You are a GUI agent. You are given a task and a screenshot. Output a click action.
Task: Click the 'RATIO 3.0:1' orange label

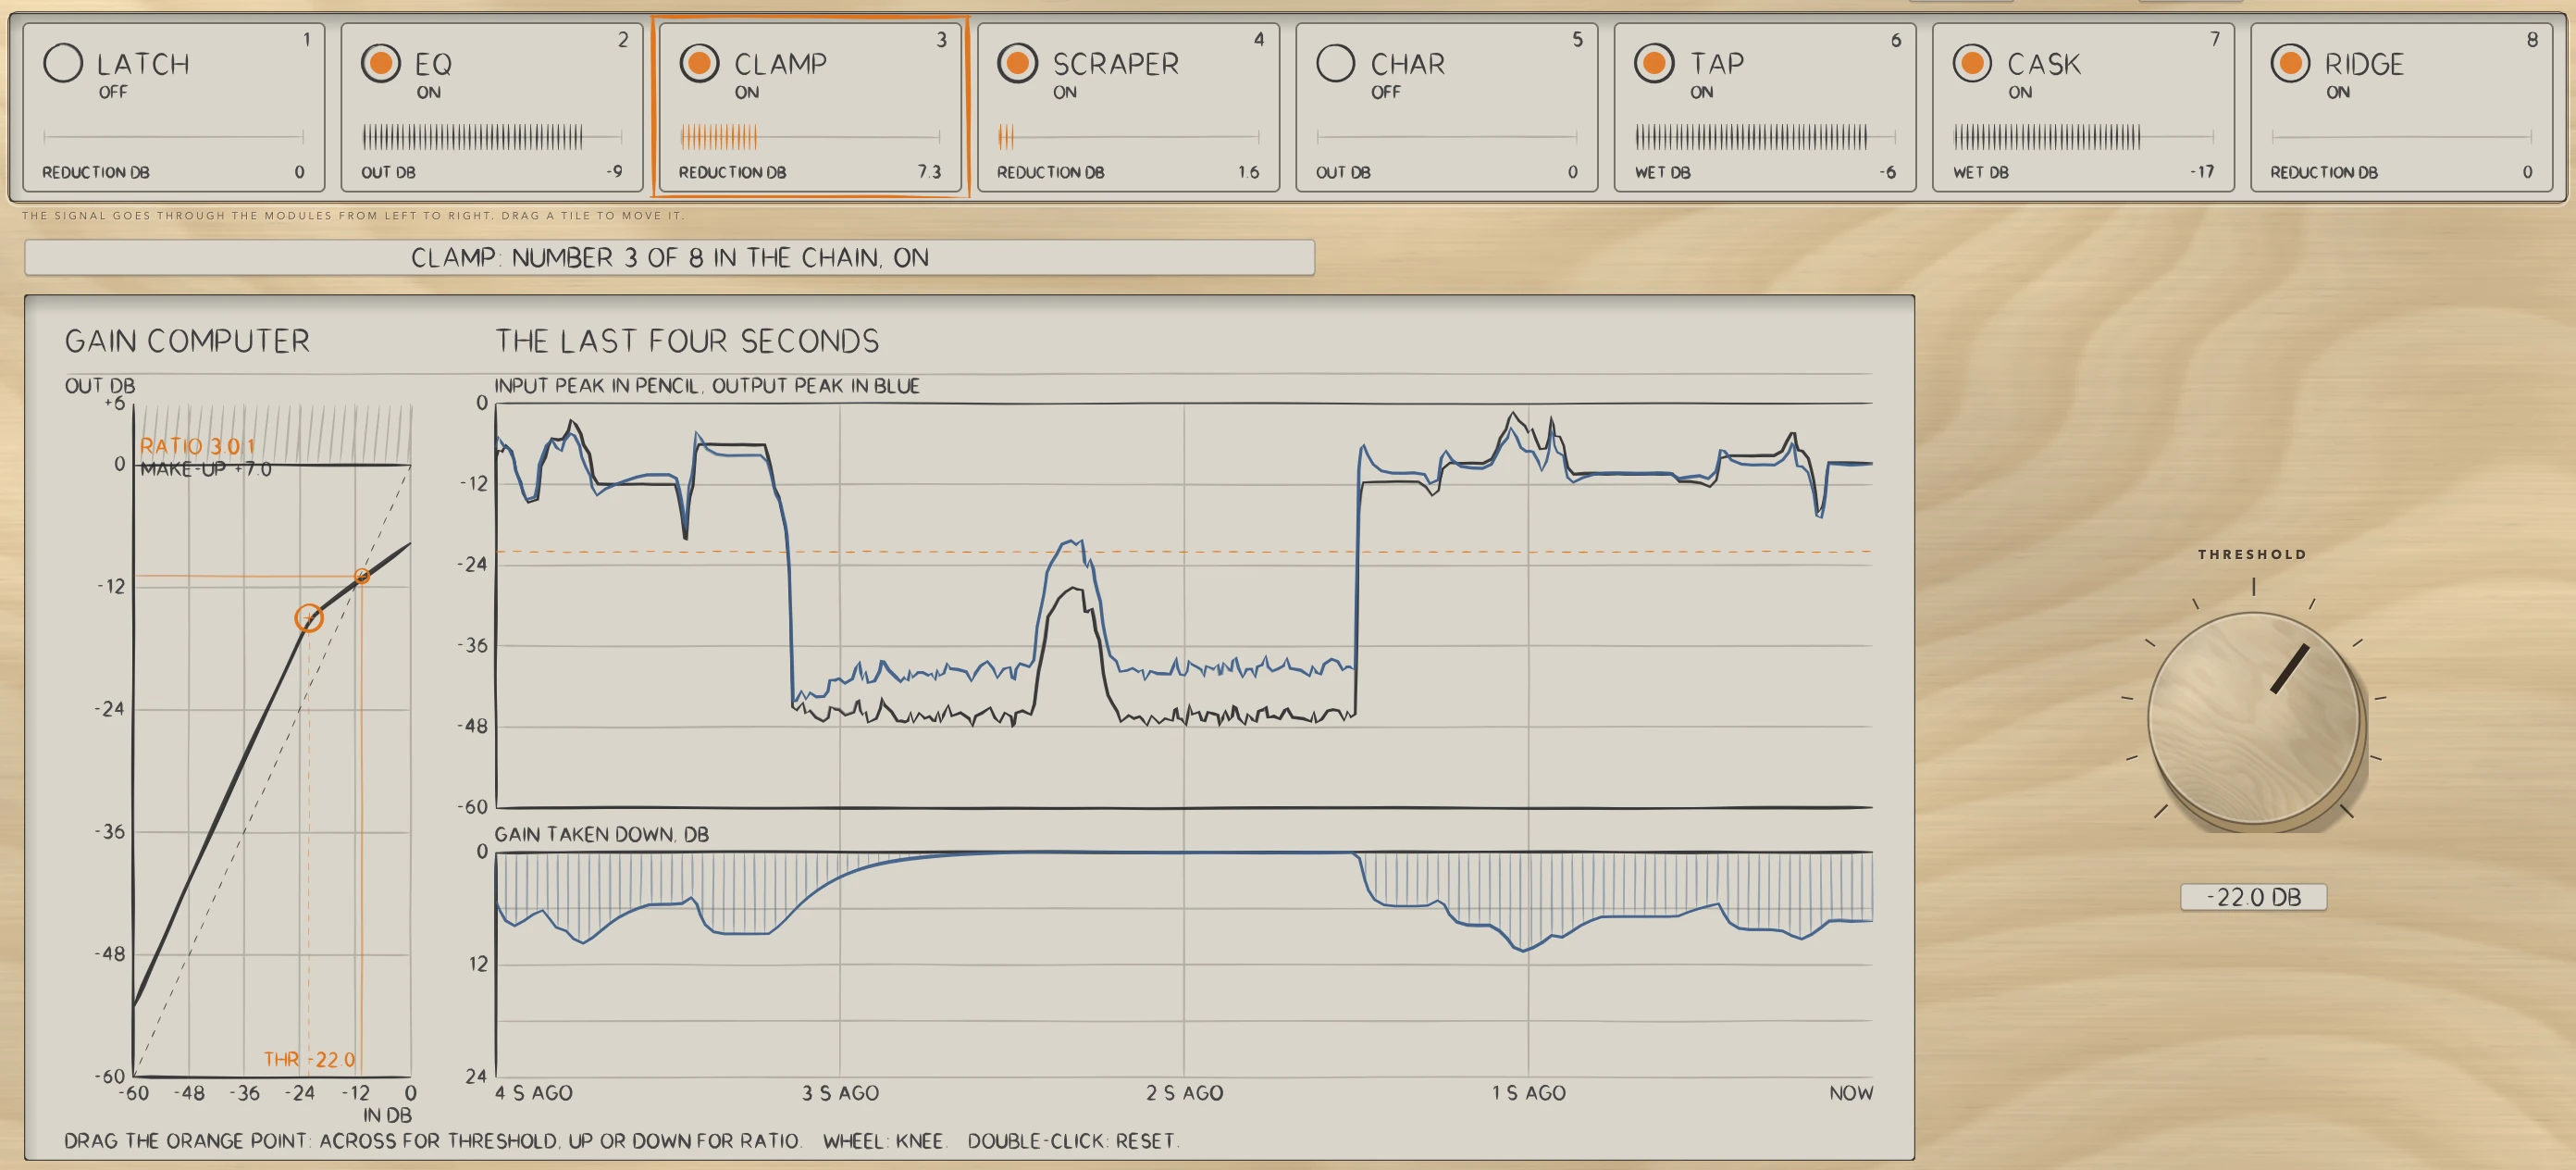[x=197, y=446]
